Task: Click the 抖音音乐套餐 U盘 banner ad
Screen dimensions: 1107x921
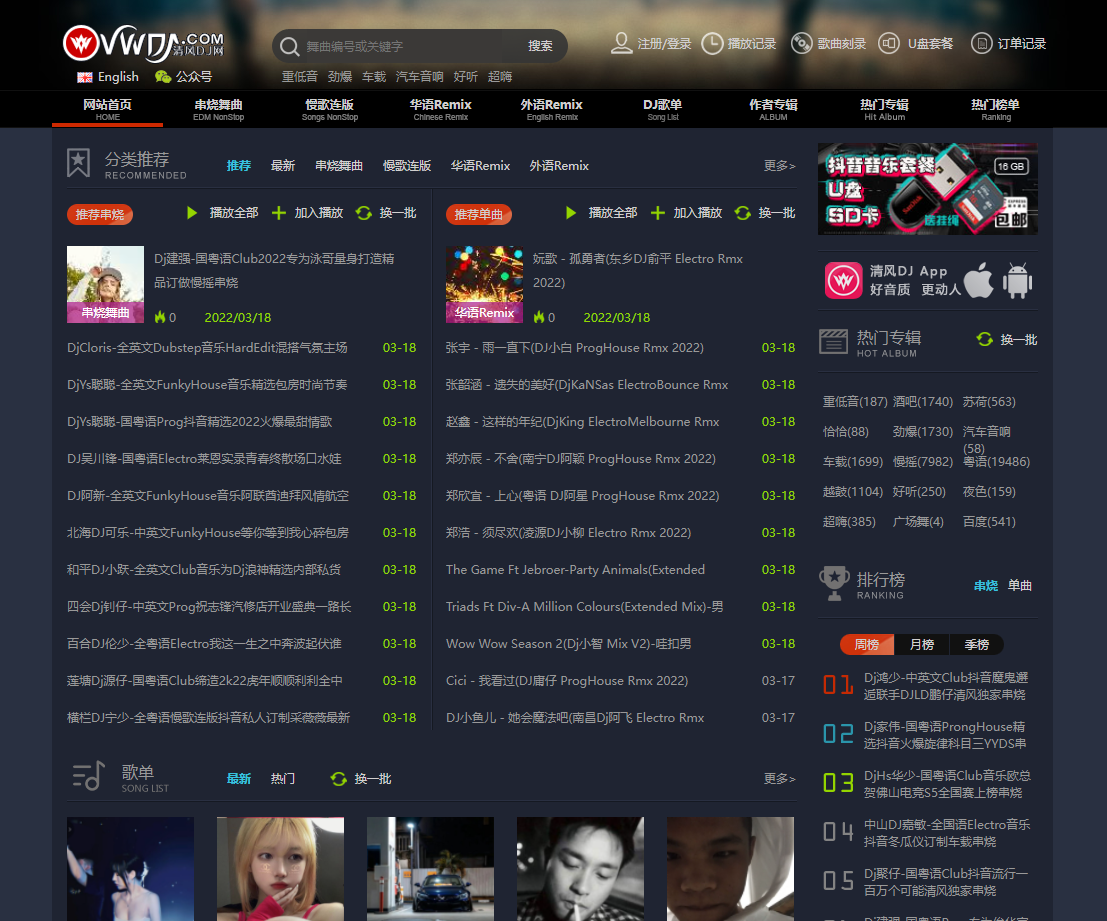Action: (927, 188)
